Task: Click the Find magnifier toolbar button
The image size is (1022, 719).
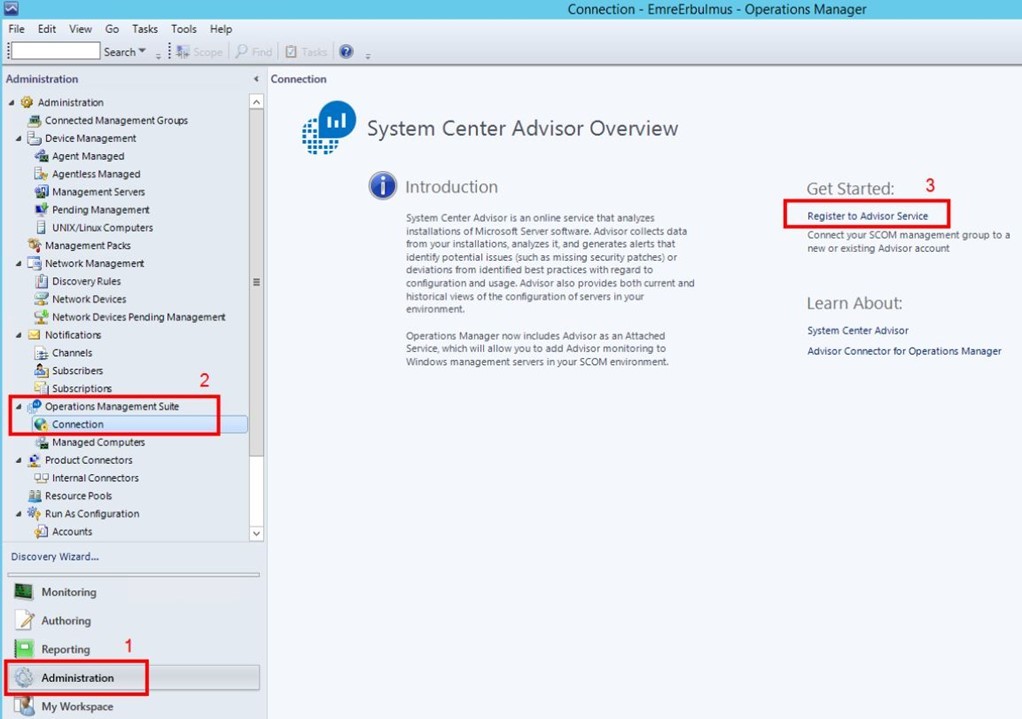Action: click(x=254, y=51)
